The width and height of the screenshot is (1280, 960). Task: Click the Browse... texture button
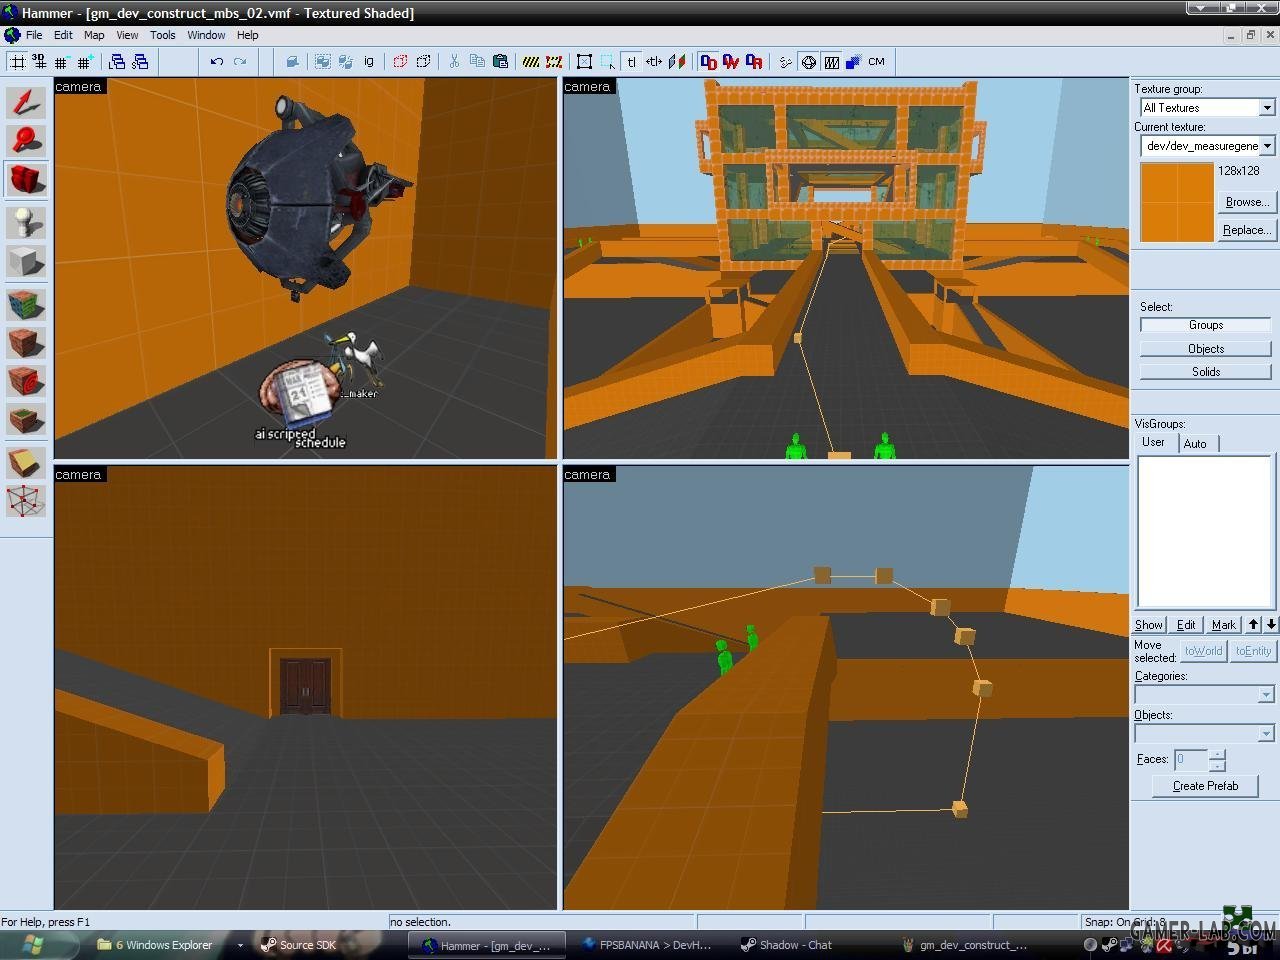(1247, 202)
